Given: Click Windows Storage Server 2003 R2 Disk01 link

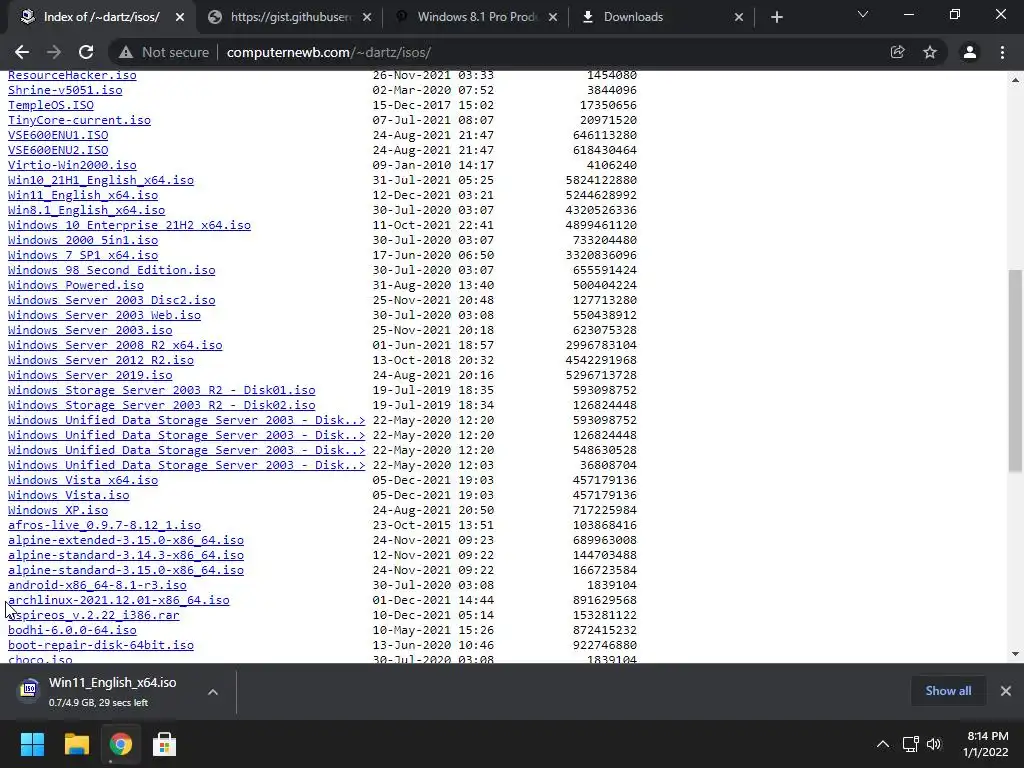Looking at the screenshot, I should [161, 391].
